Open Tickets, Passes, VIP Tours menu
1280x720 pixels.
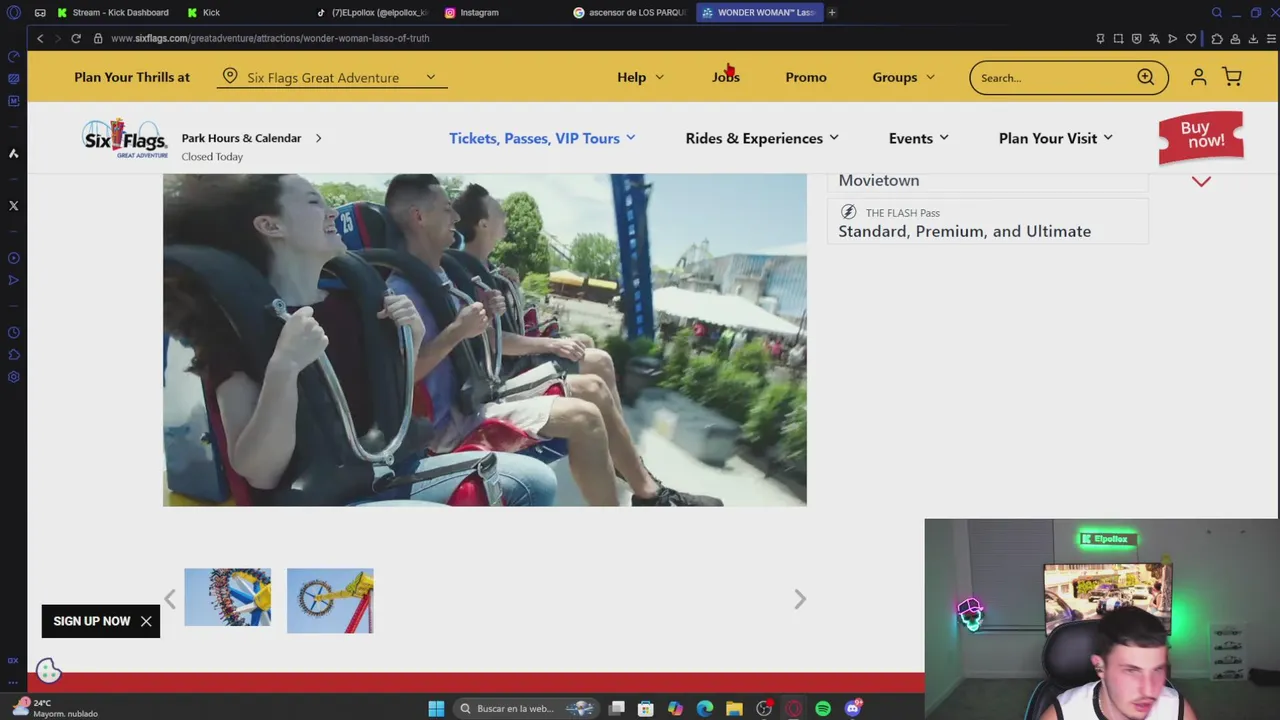(x=542, y=138)
